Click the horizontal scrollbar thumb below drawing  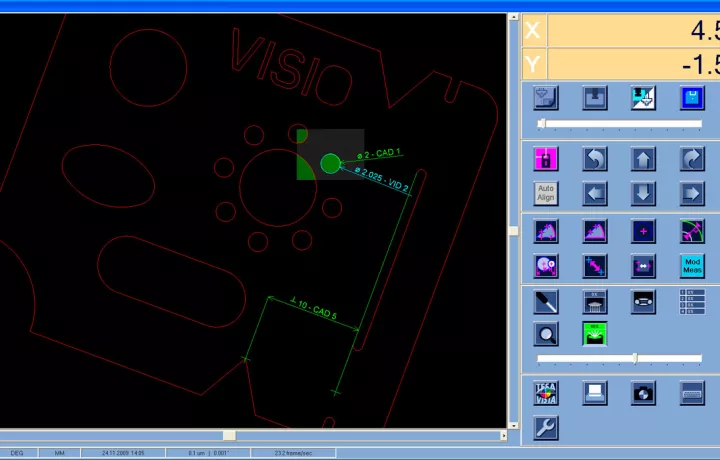point(229,435)
